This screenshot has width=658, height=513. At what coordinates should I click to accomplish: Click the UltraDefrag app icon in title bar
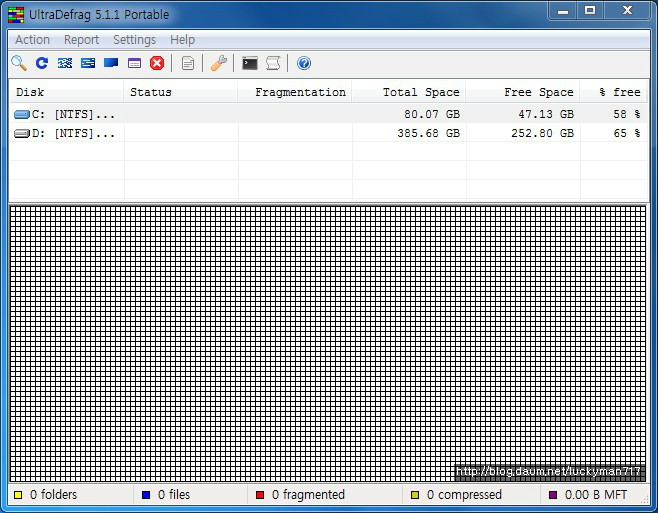pyautogui.click(x=16, y=15)
